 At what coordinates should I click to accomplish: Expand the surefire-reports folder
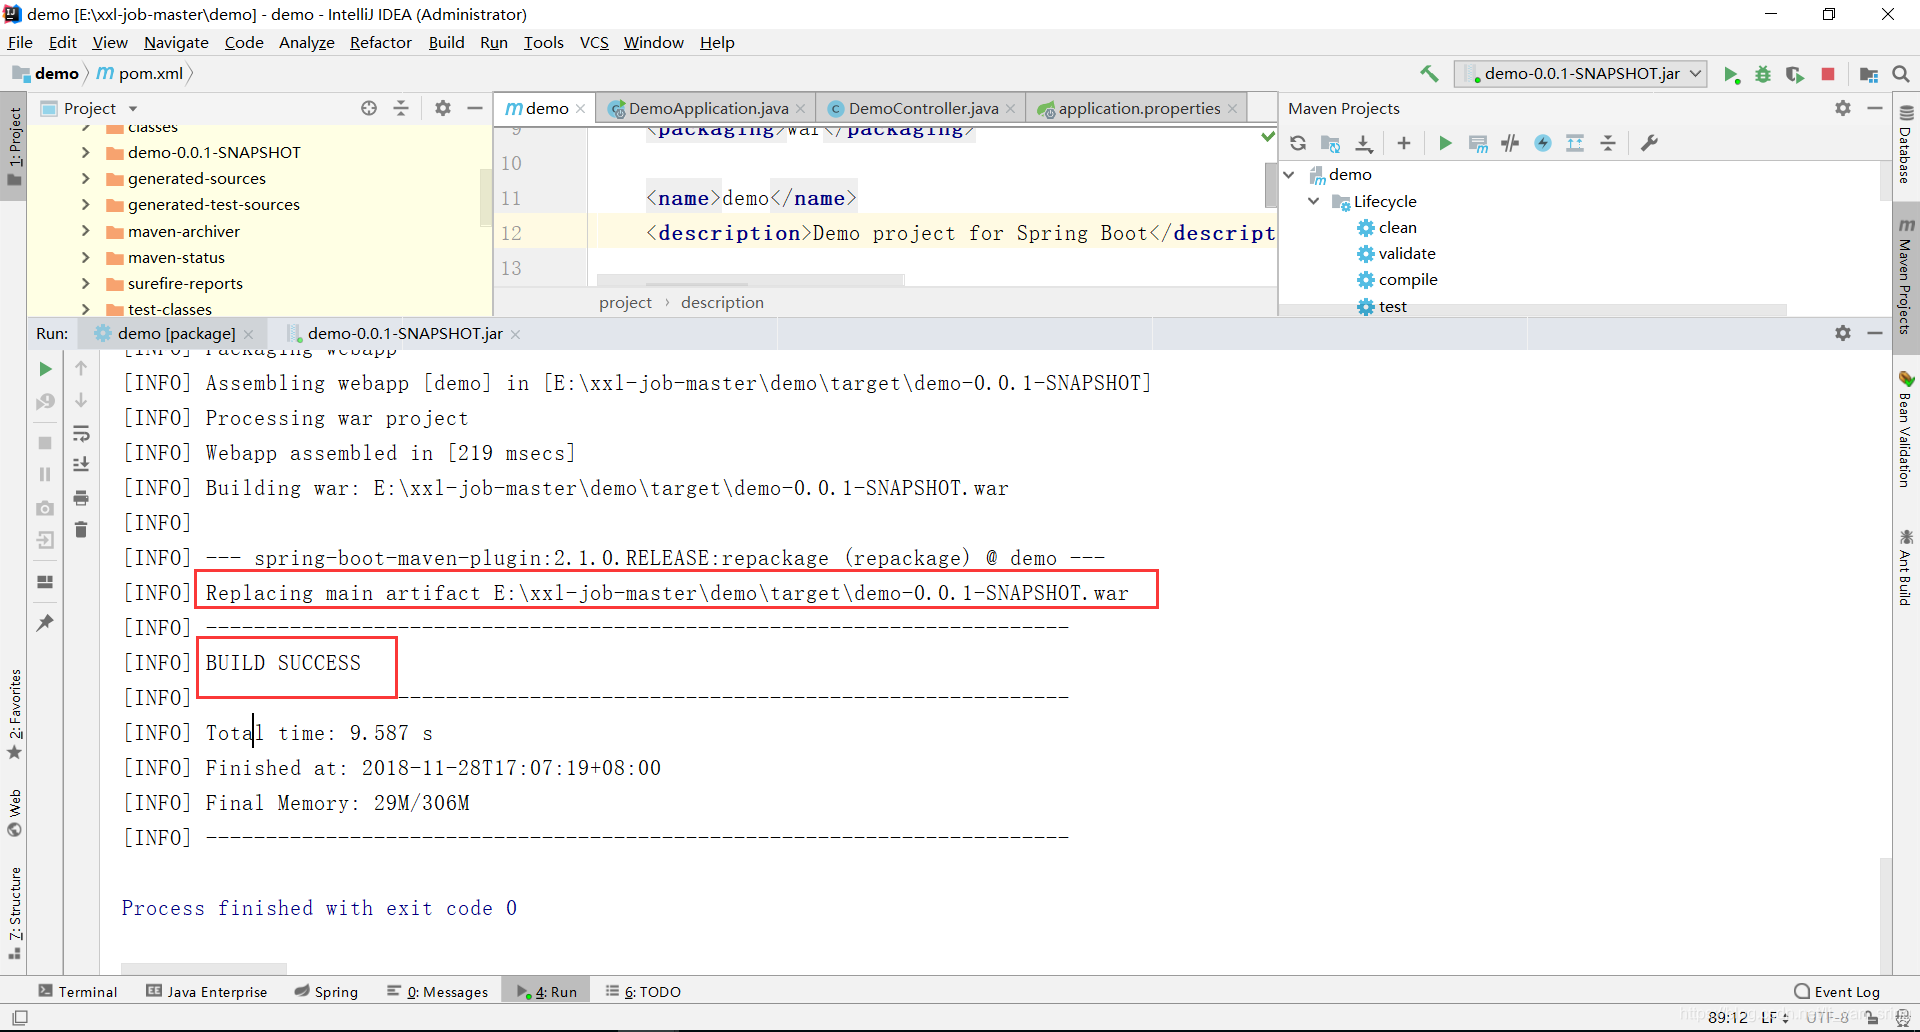point(85,284)
